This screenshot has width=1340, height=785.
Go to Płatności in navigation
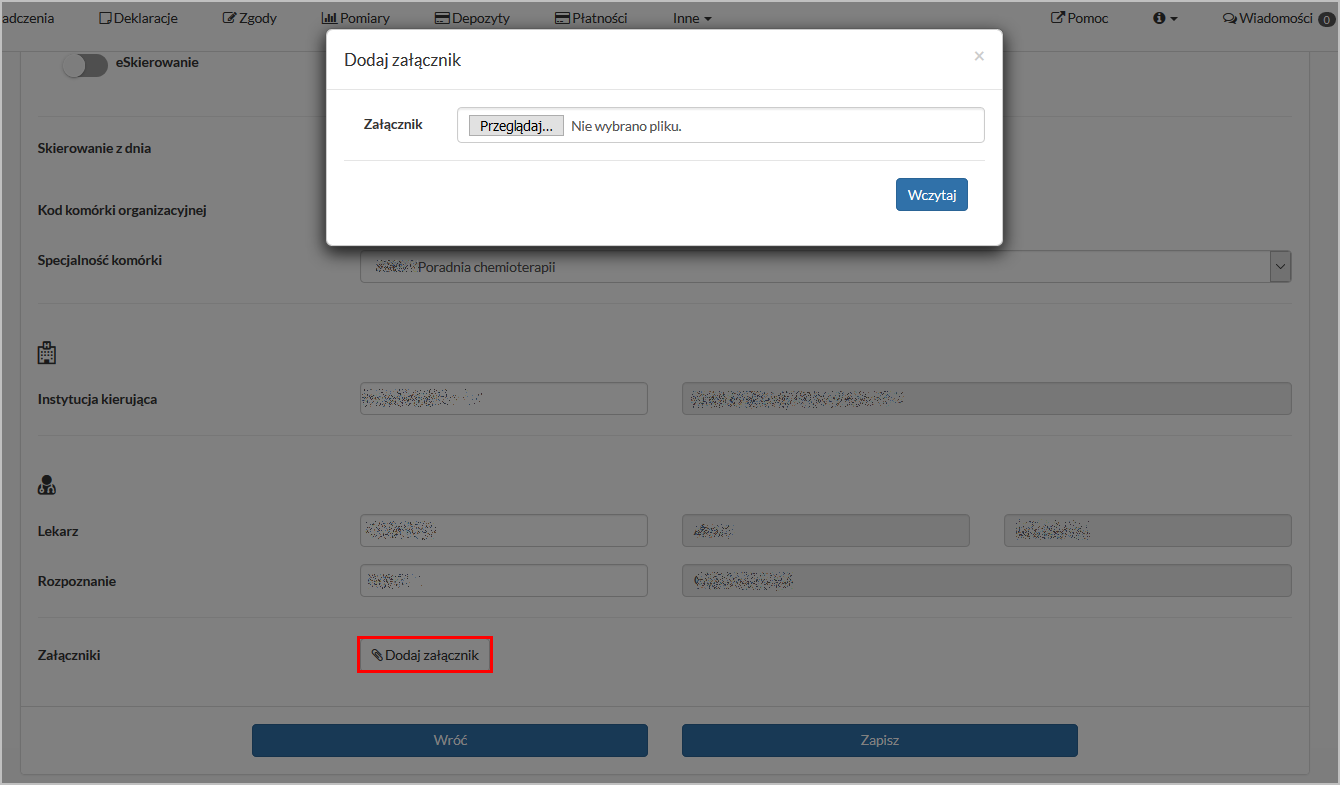(x=591, y=18)
